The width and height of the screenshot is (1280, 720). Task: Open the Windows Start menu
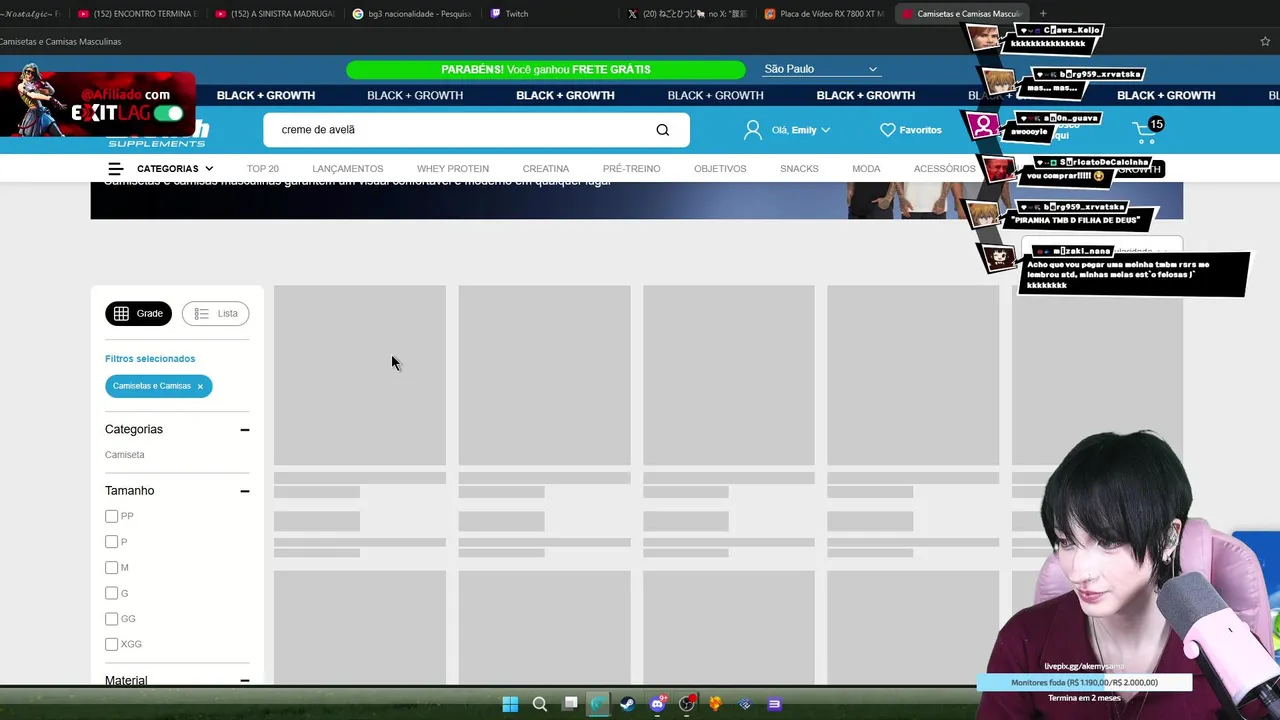510,704
